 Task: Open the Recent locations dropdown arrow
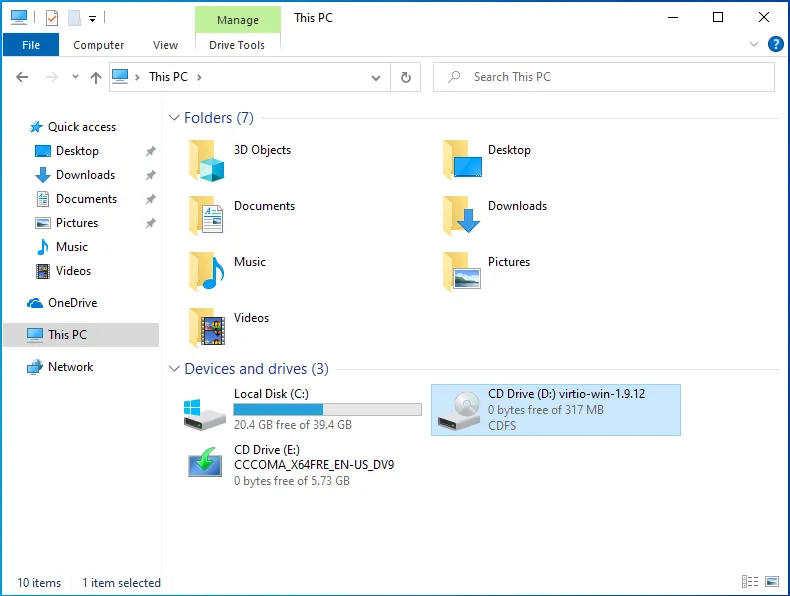pos(75,77)
